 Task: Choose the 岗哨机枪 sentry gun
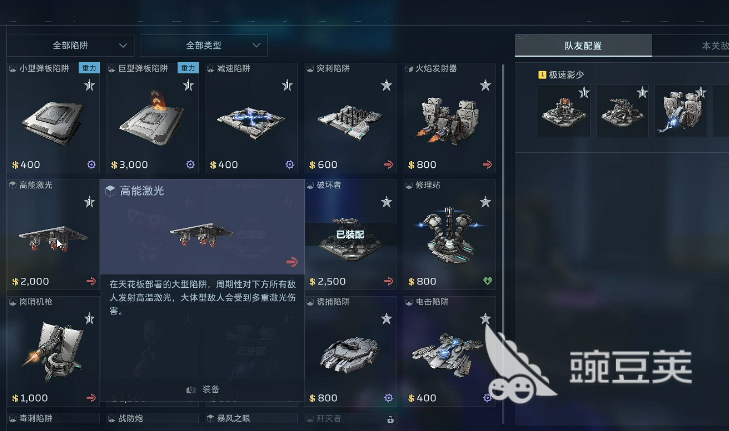point(53,351)
